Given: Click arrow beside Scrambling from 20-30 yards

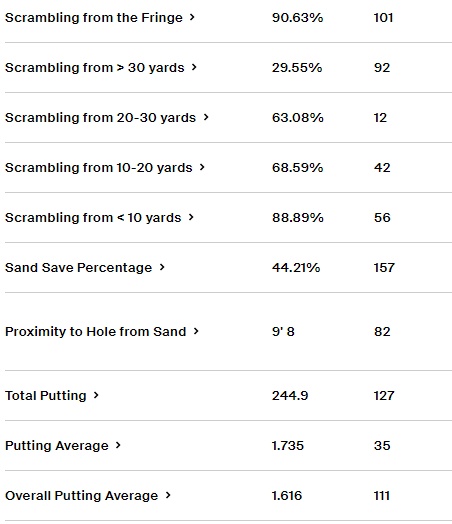Looking at the screenshot, I should point(206,117).
